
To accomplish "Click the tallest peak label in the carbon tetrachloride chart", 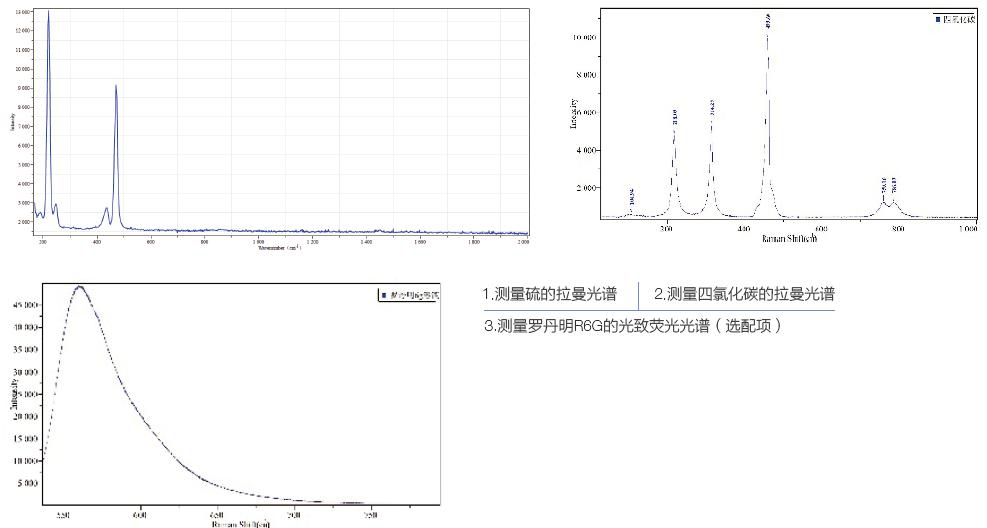I will pyautogui.click(x=767, y=21).
